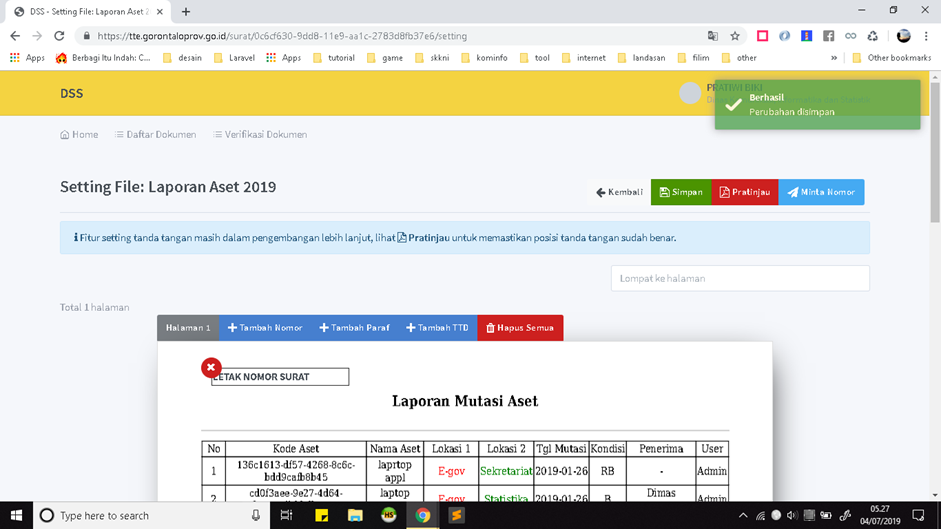Add a number with Tambah Nomor
Viewport: 941px width, 529px height.
click(264, 328)
